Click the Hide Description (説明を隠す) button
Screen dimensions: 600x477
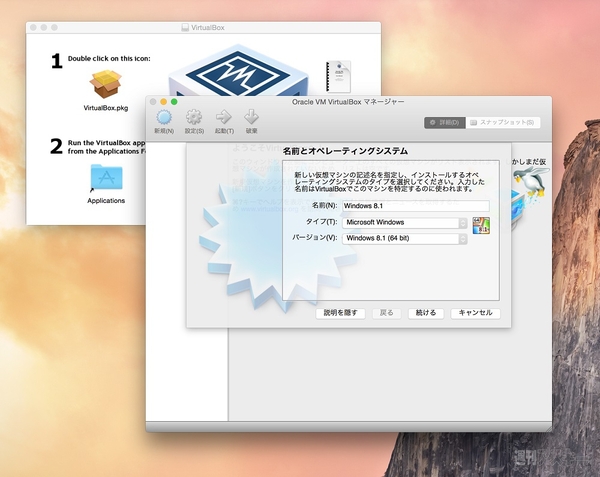tap(340, 313)
